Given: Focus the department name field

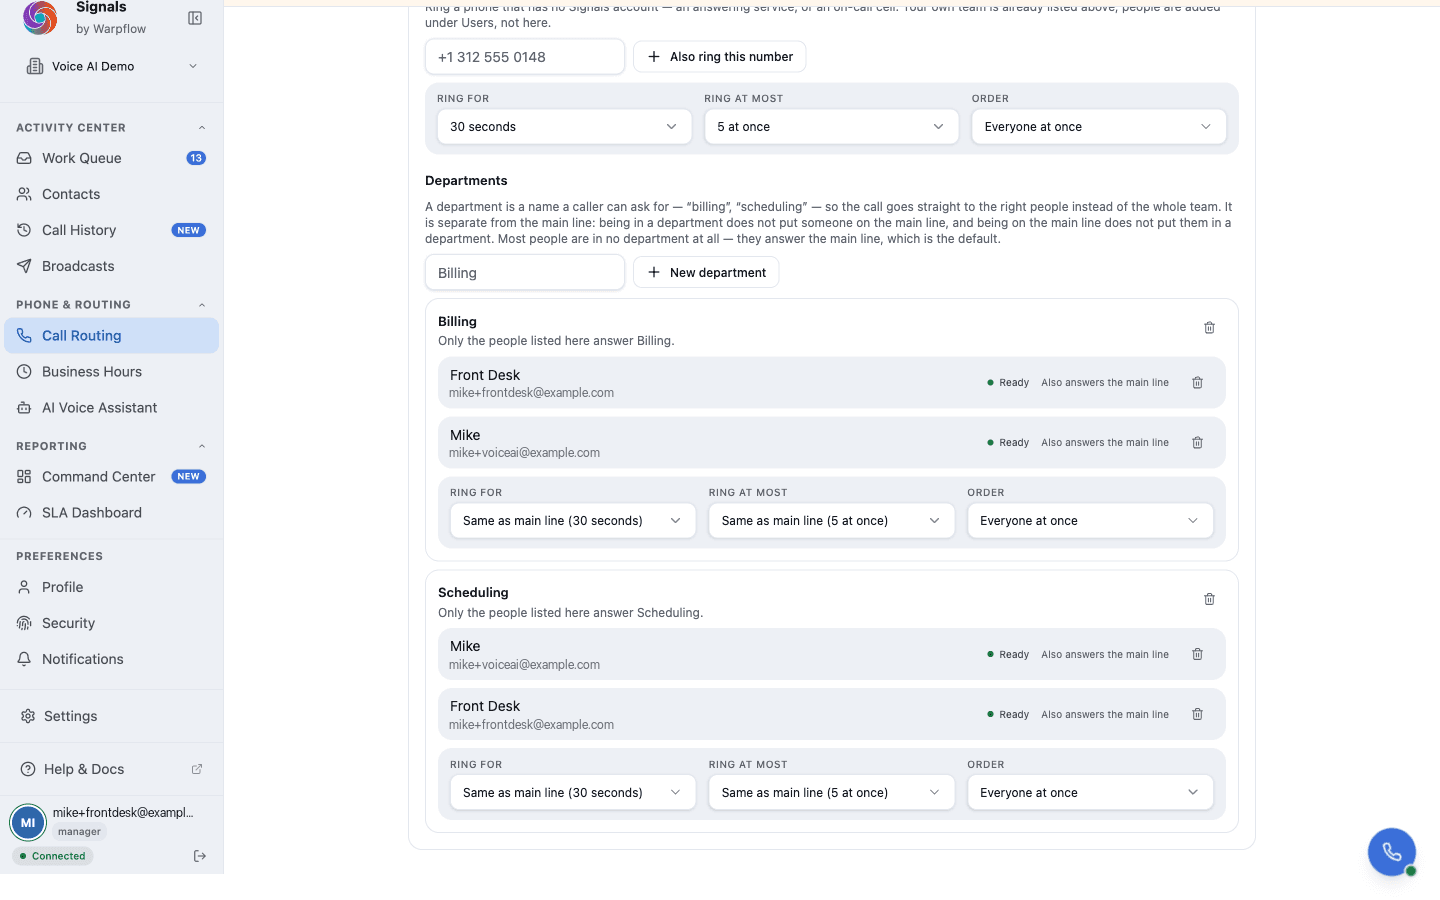Looking at the screenshot, I should pos(525,273).
